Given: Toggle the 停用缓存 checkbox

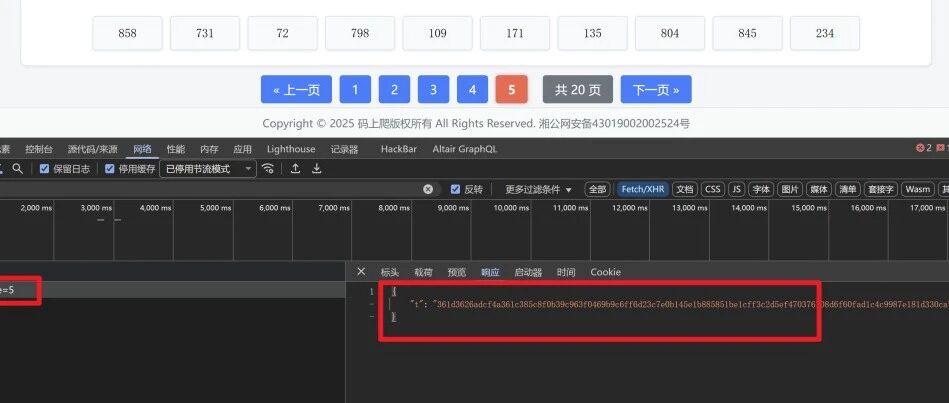Looking at the screenshot, I should tap(110, 169).
